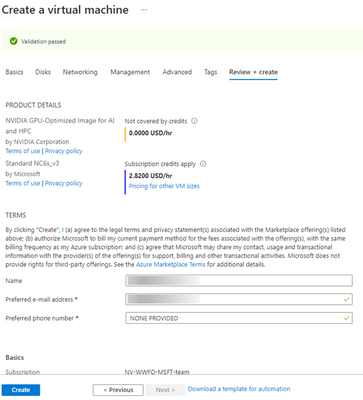Image resolution: width=363 pixels, height=400 pixels.
Task: Click info icon beside Not covered by credits
Action: [x=194, y=121]
